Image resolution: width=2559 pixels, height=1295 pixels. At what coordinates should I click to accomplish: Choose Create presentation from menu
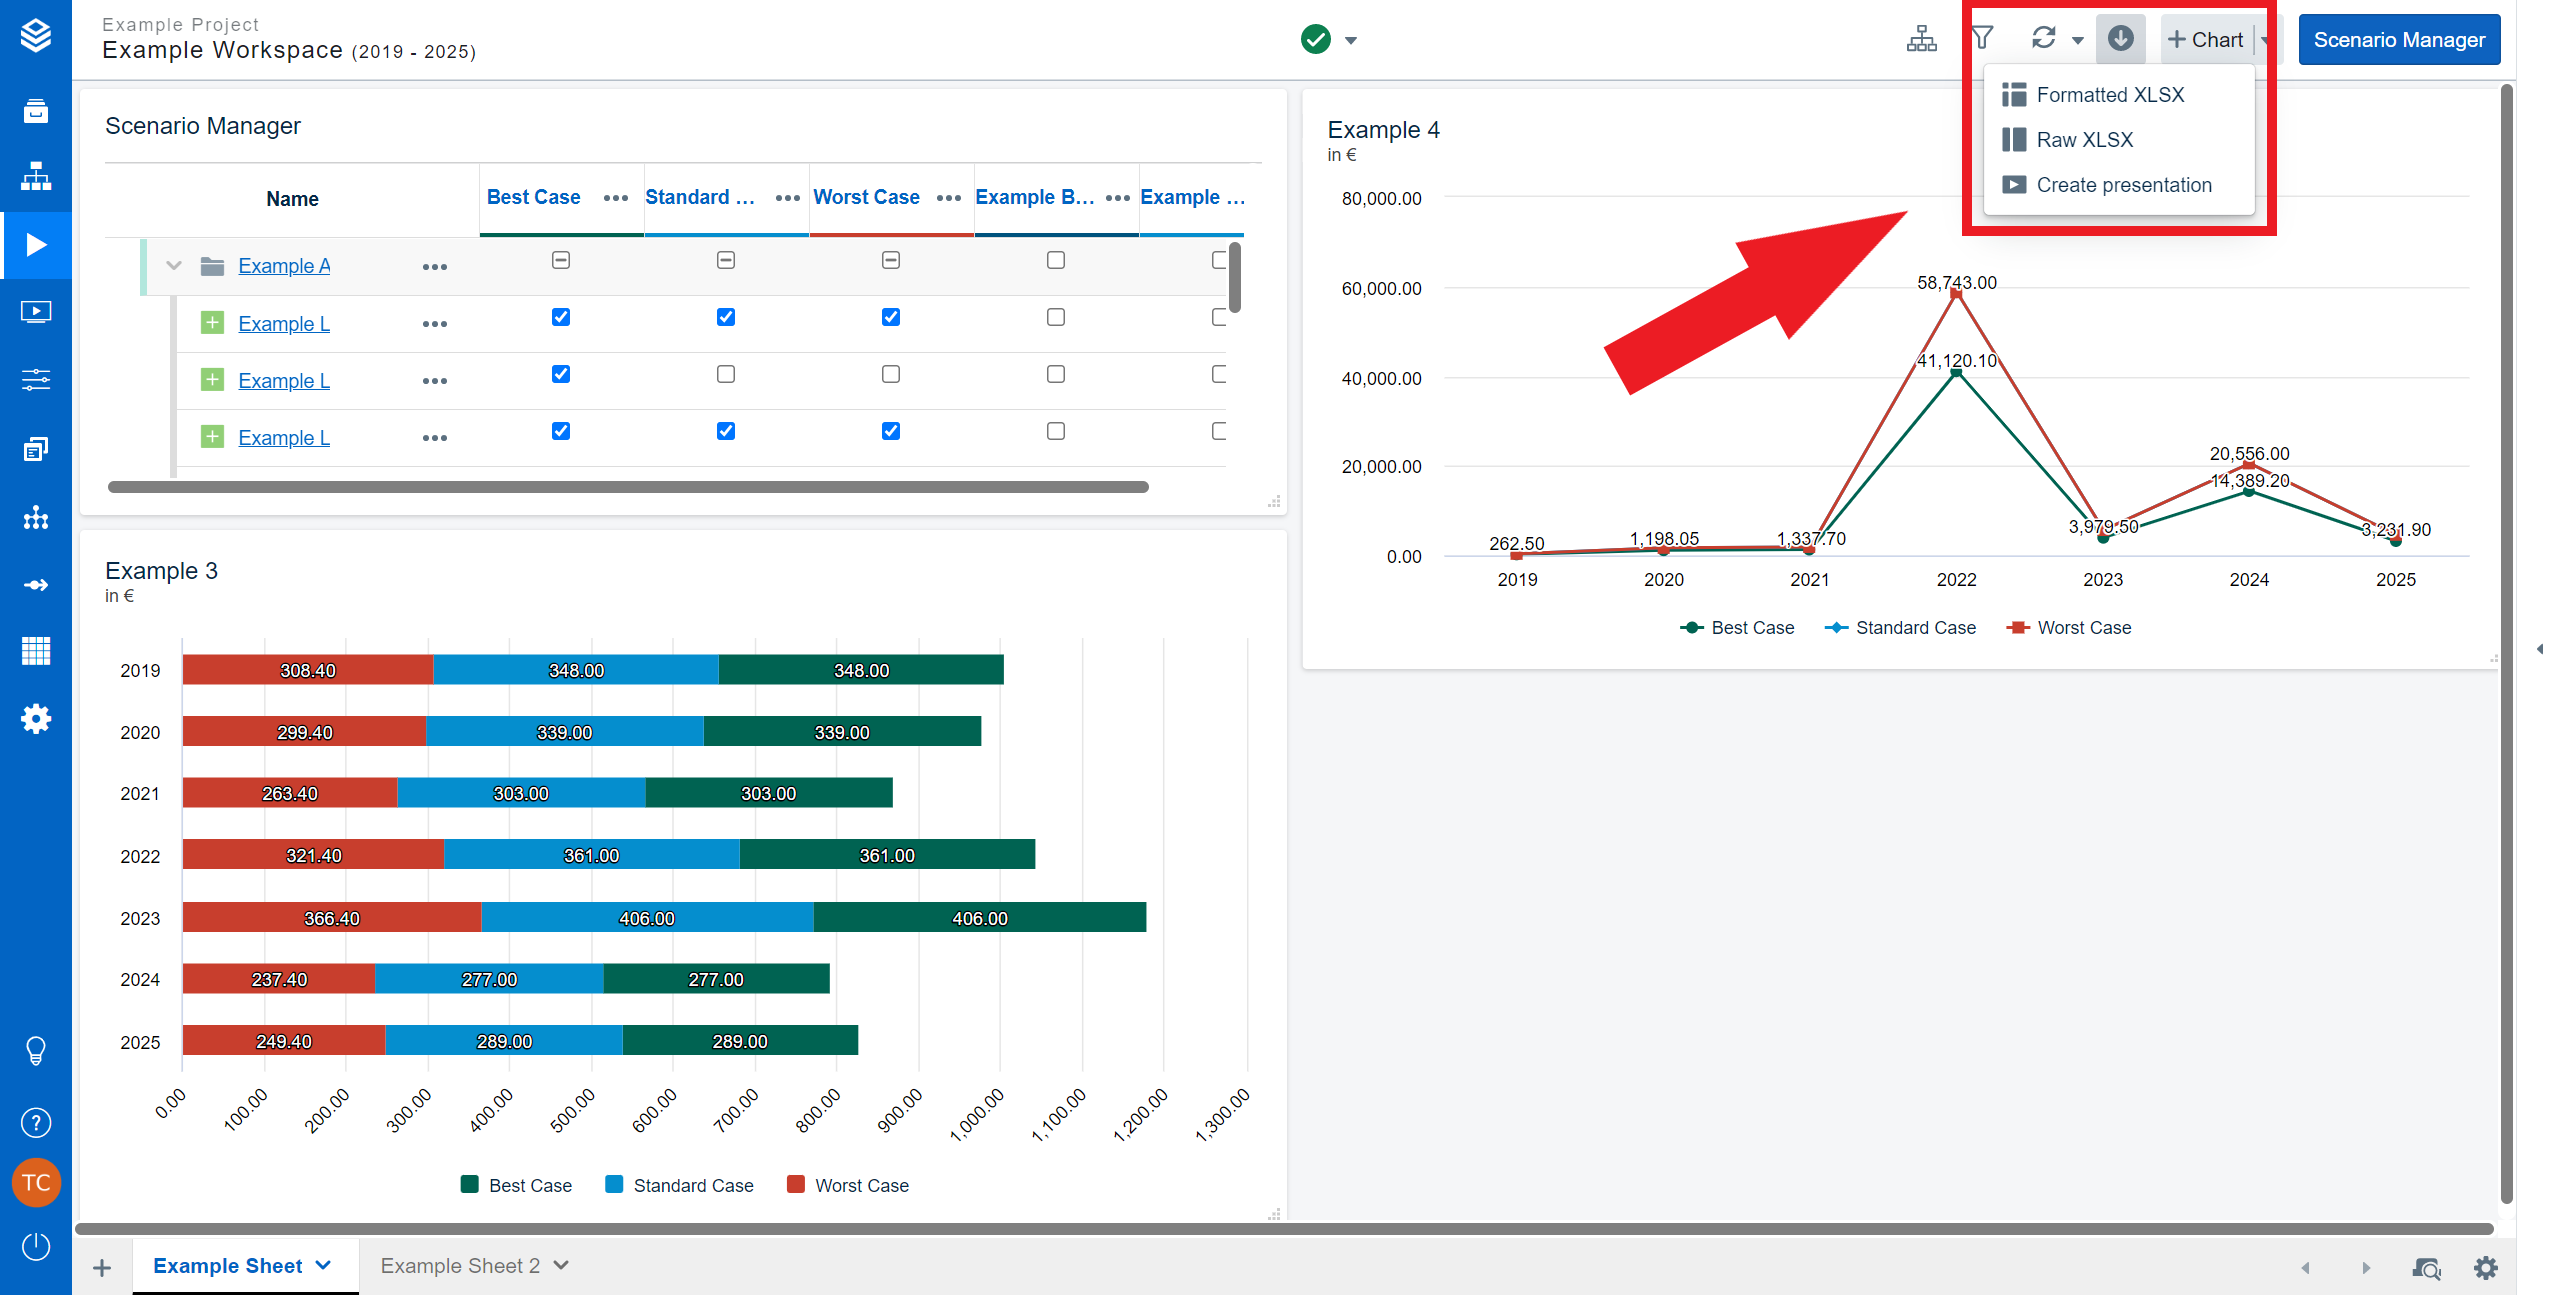click(2123, 185)
